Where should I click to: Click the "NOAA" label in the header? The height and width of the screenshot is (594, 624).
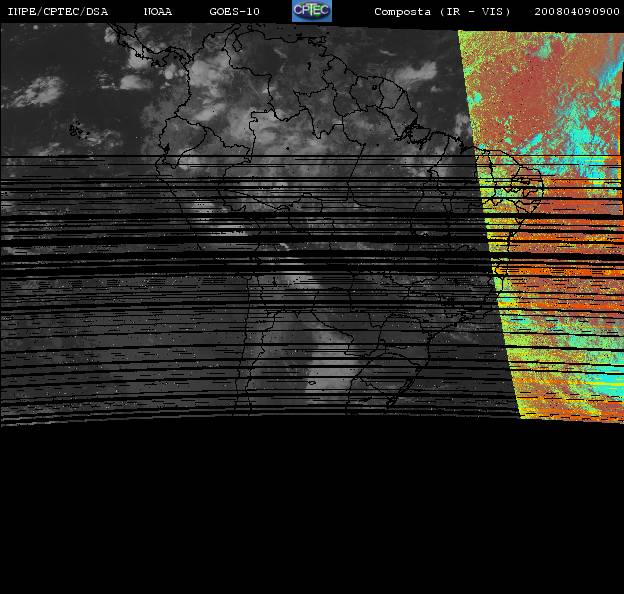(158, 12)
